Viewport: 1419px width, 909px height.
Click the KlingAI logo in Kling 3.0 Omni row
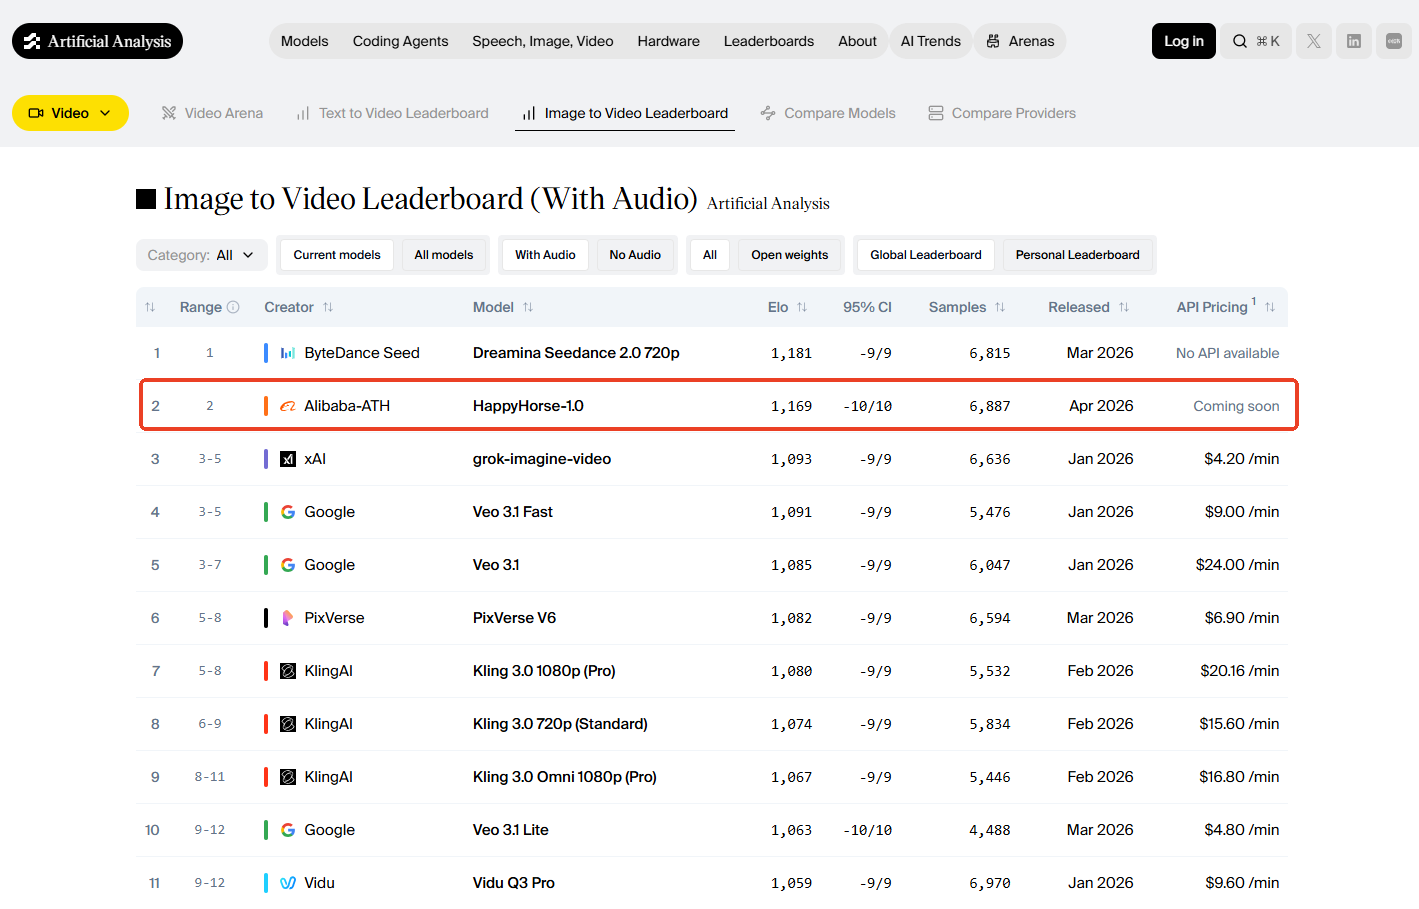coord(288,777)
